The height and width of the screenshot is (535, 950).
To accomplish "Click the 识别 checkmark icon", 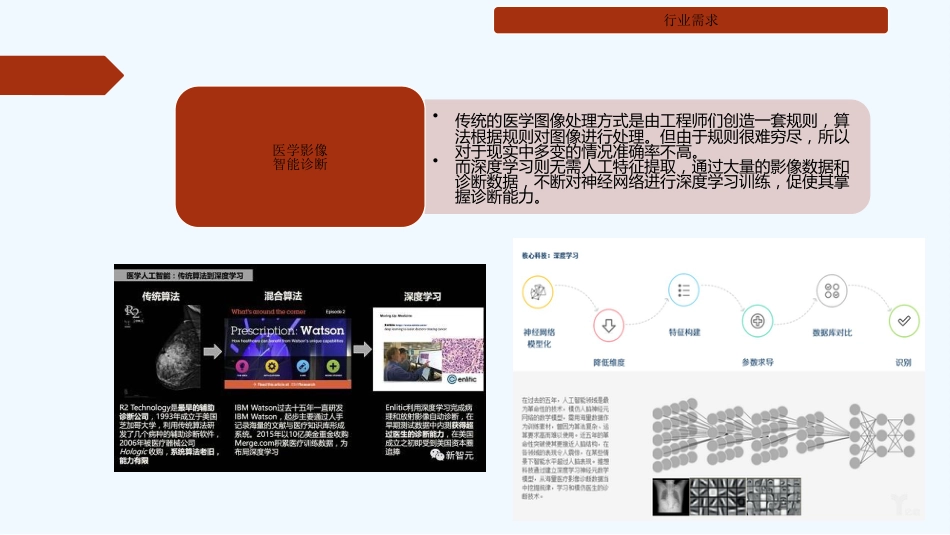I will tap(904, 321).
